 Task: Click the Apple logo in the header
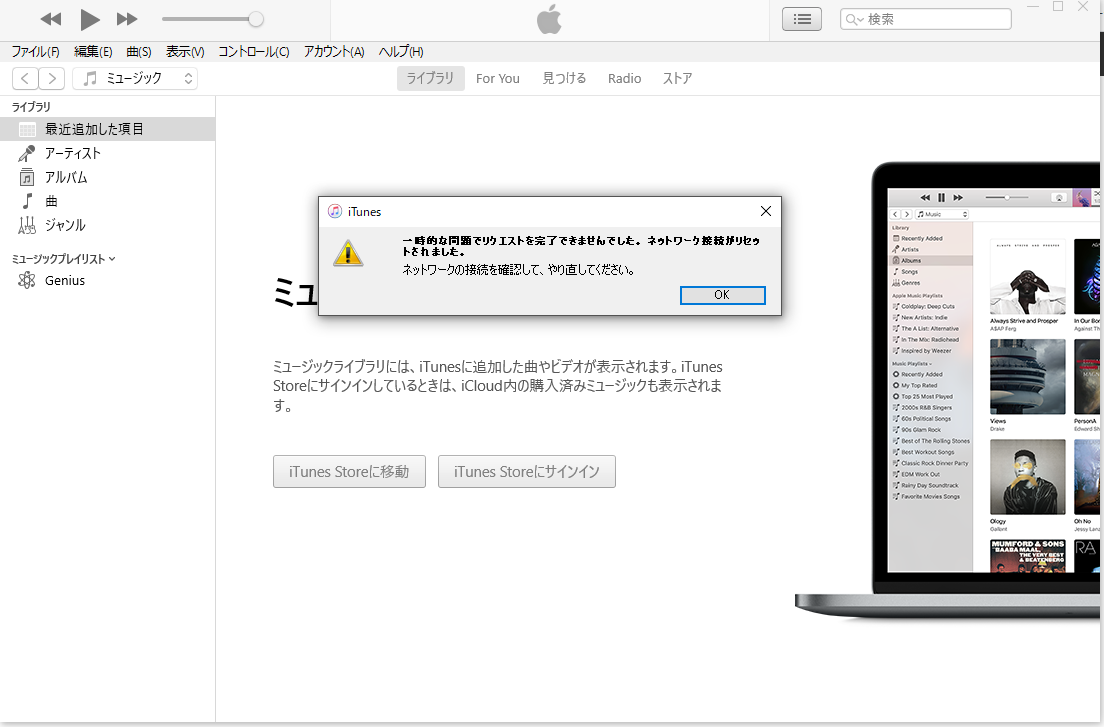(x=549, y=19)
